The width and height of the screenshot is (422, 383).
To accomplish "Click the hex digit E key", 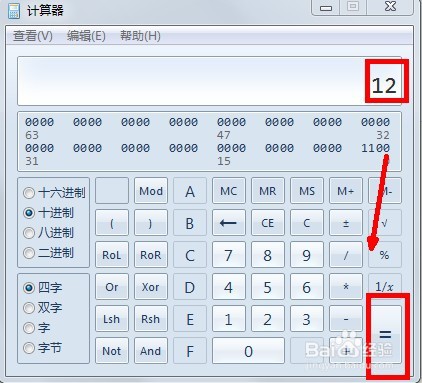I will tap(190, 319).
